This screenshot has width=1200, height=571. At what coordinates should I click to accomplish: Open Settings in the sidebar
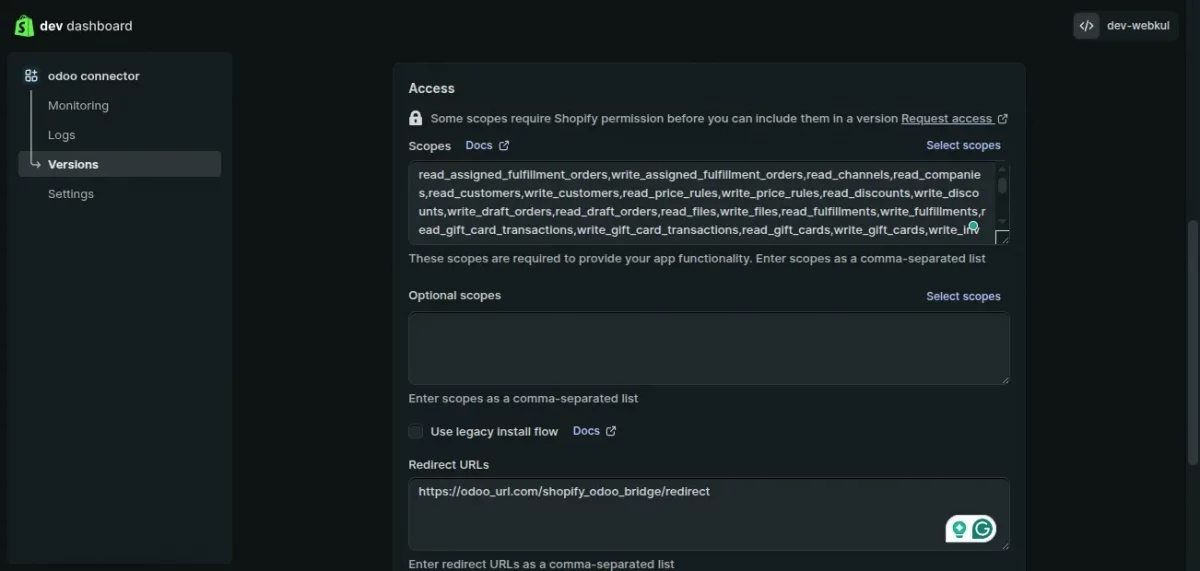click(x=71, y=194)
